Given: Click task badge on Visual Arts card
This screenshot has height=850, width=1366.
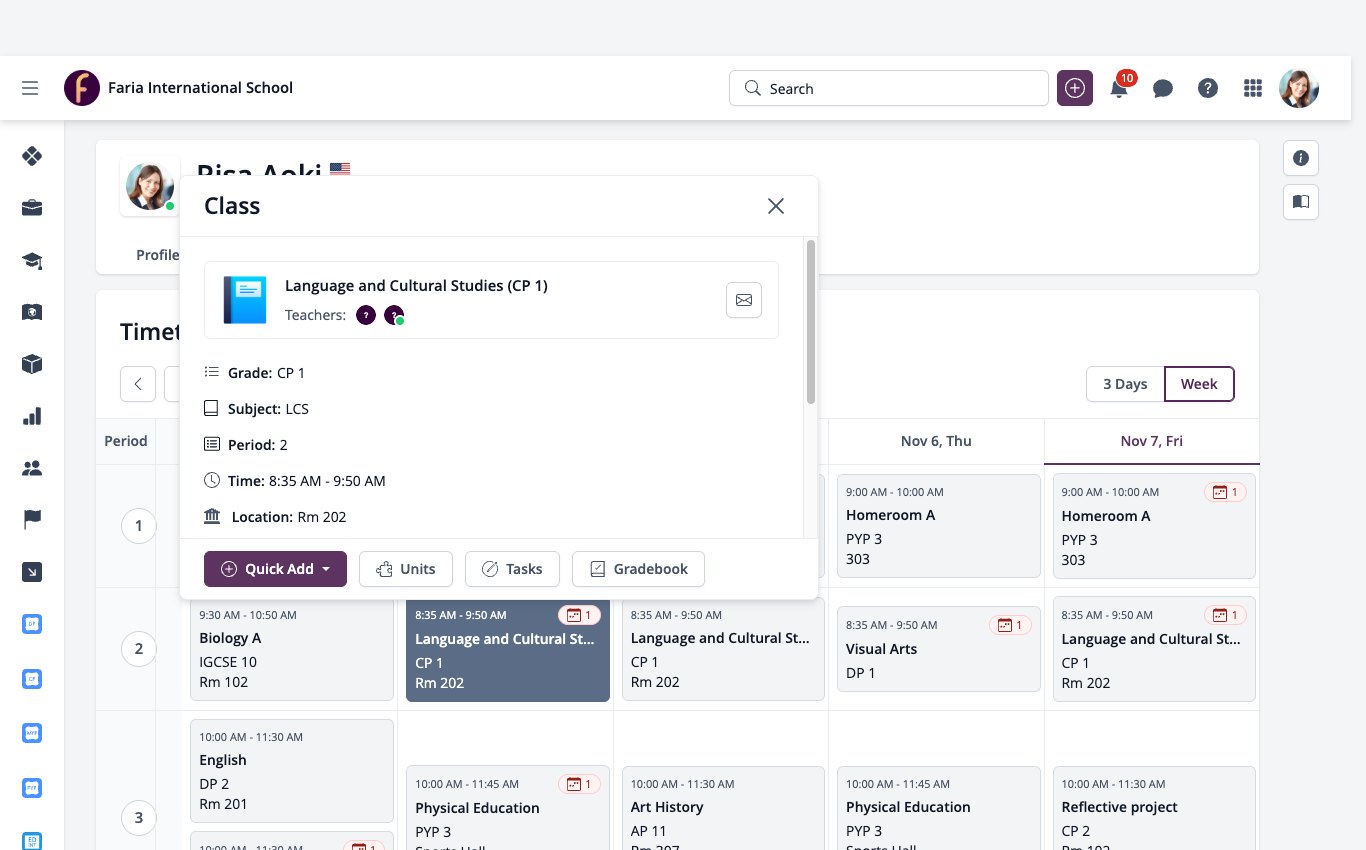Looking at the screenshot, I should [1010, 625].
